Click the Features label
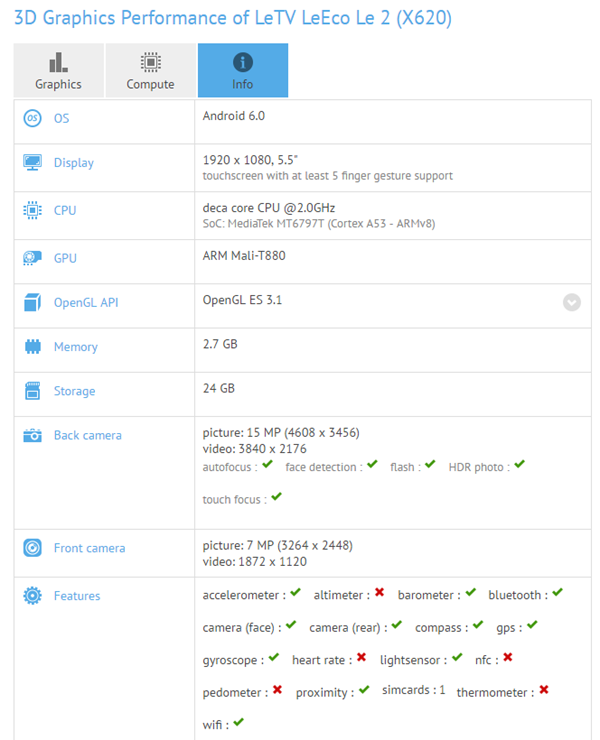 click(77, 596)
